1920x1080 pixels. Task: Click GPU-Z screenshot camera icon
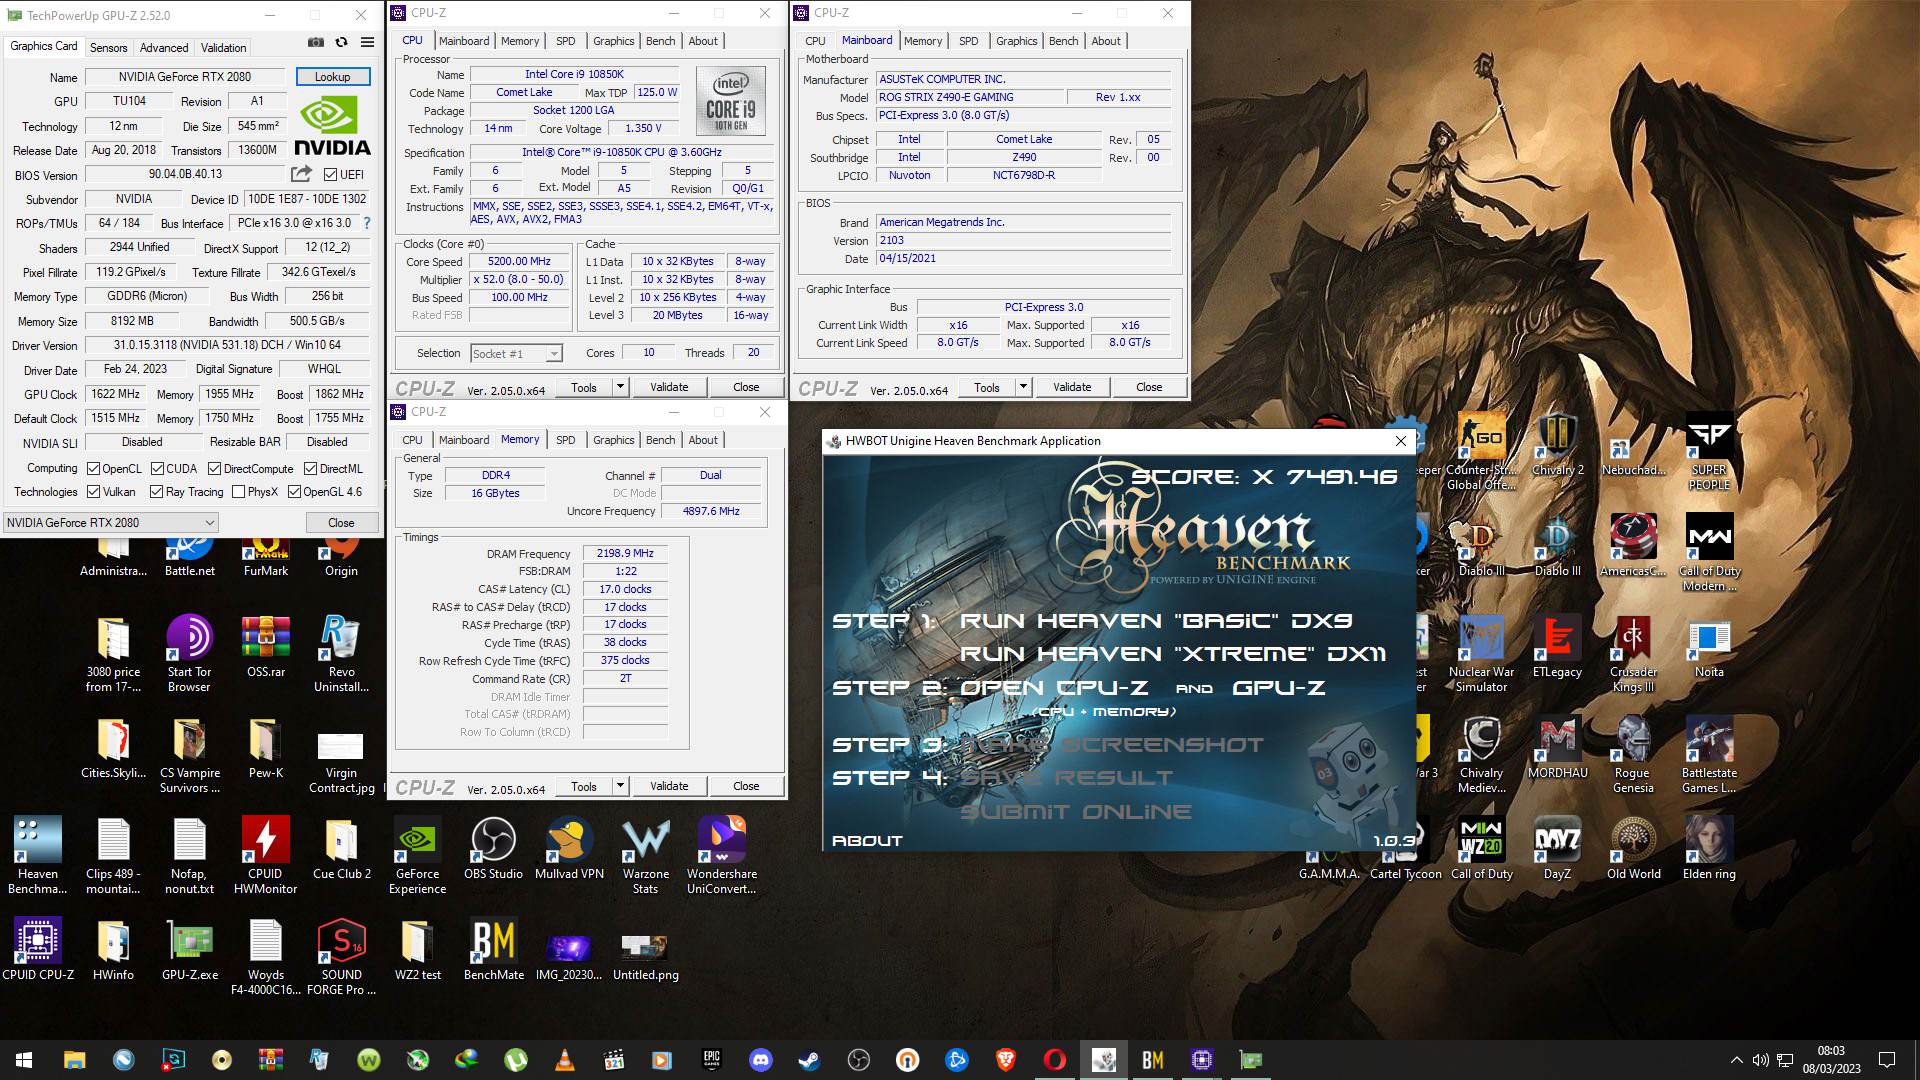tap(316, 43)
